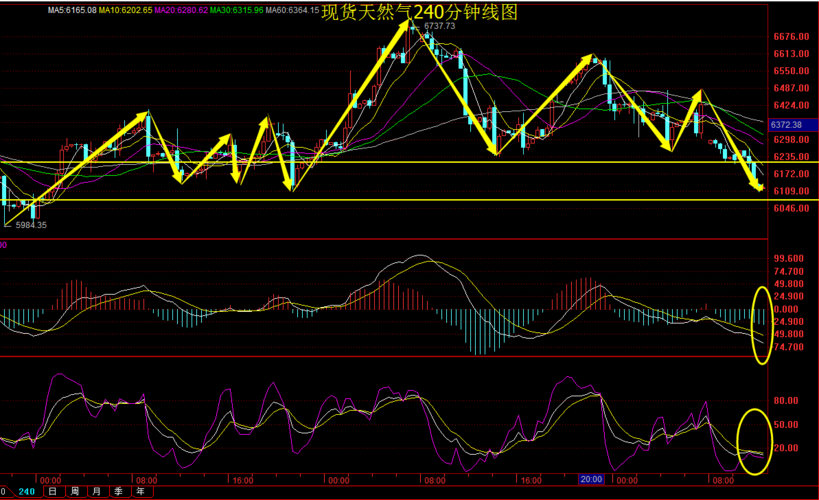
Task: Click the highlighted 20:00 time marker
Action: tap(591, 479)
